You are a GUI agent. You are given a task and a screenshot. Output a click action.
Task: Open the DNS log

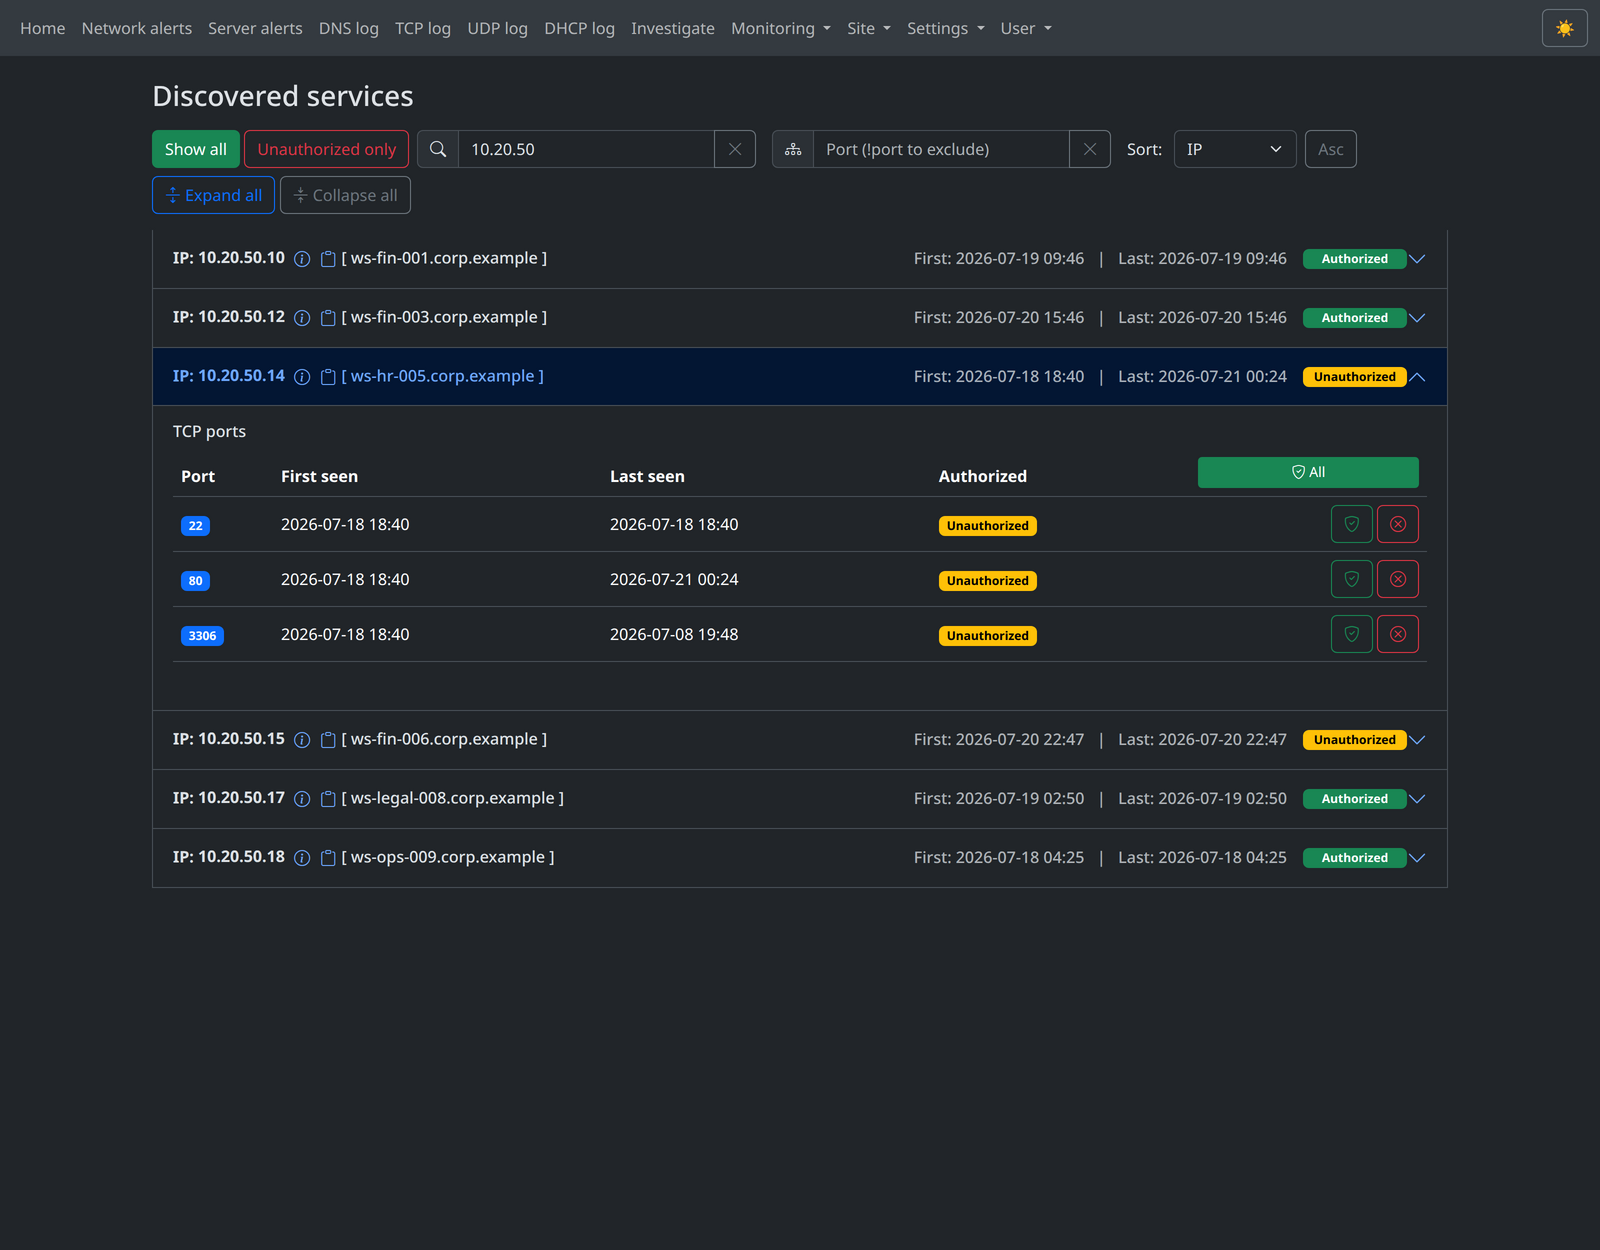349,28
